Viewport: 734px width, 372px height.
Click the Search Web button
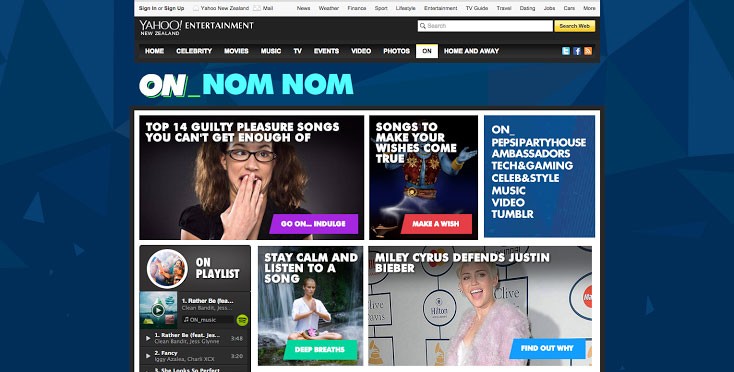click(x=574, y=26)
